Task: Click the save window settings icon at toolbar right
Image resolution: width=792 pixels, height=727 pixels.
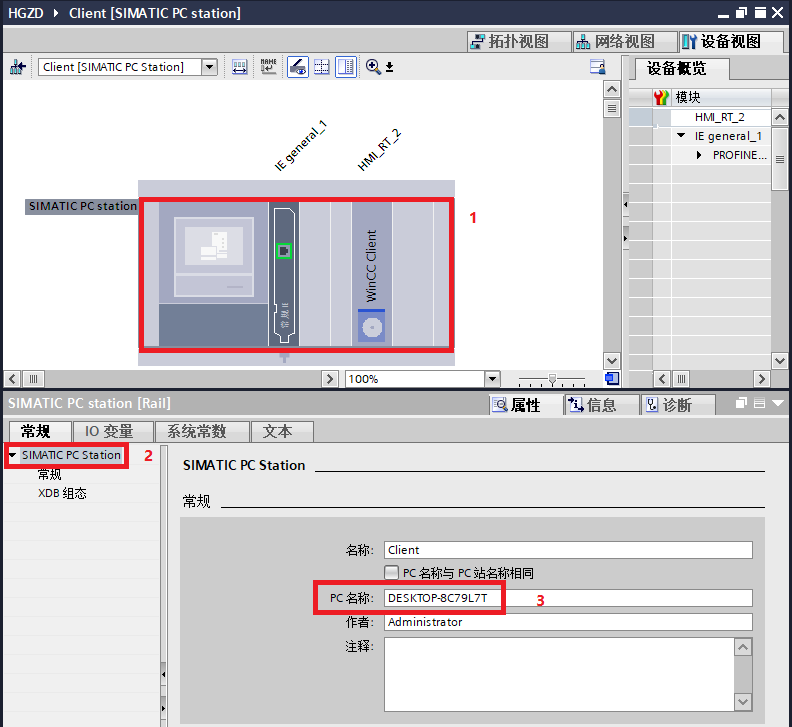Action: point(598,67)
